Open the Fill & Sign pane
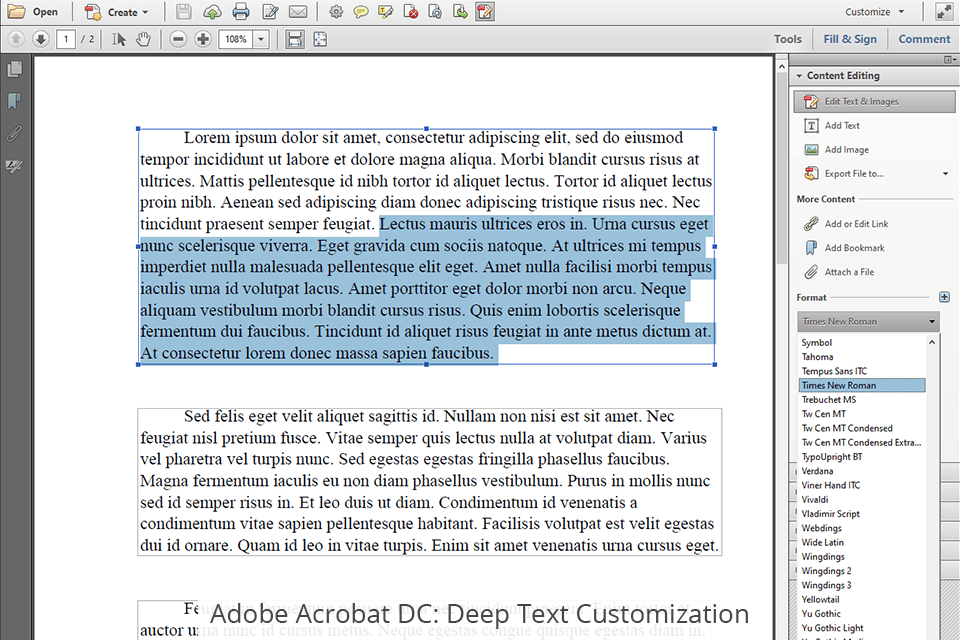The image size is (960, 640). pos(850,39)
